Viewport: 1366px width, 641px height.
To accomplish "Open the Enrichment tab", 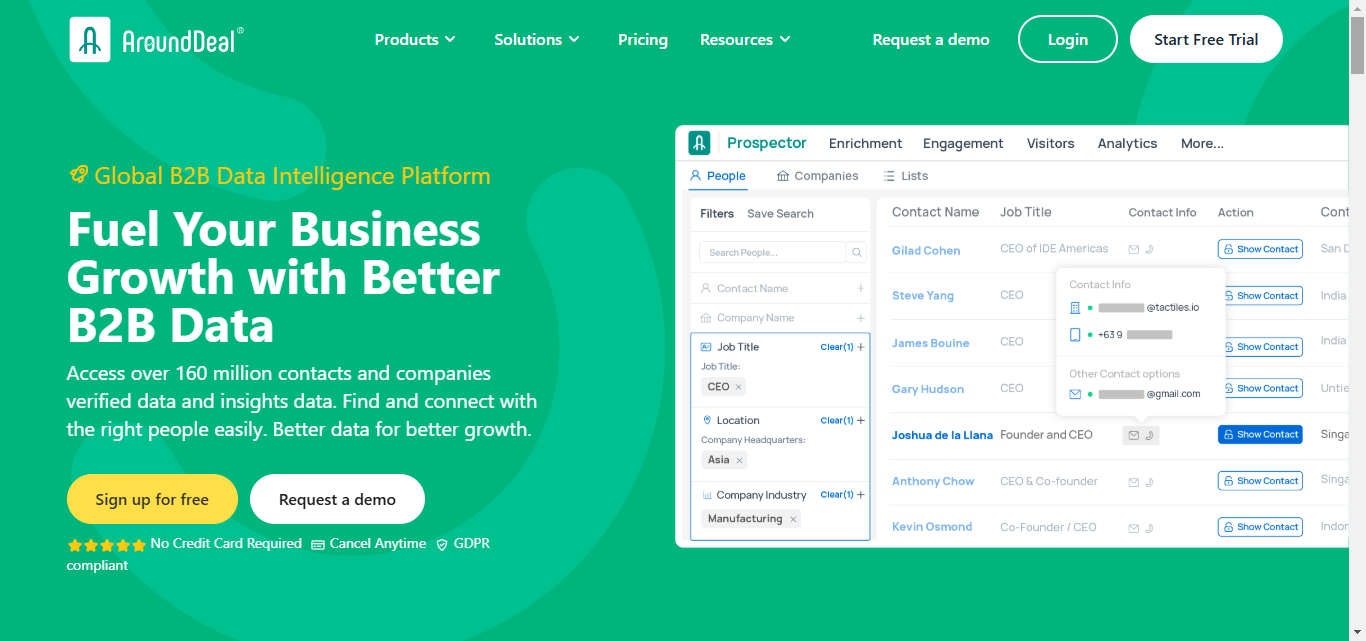I will [x=865, y=143].
